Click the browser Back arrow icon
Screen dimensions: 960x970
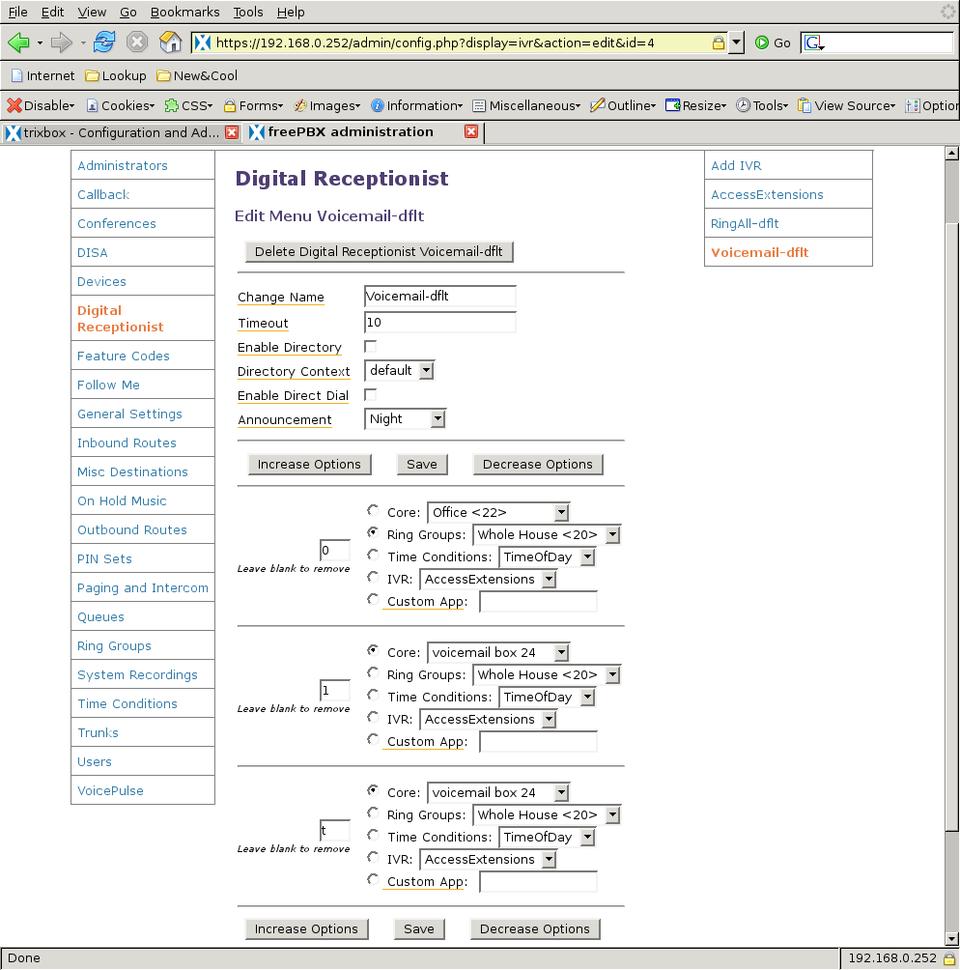click(x=19, y=43)
